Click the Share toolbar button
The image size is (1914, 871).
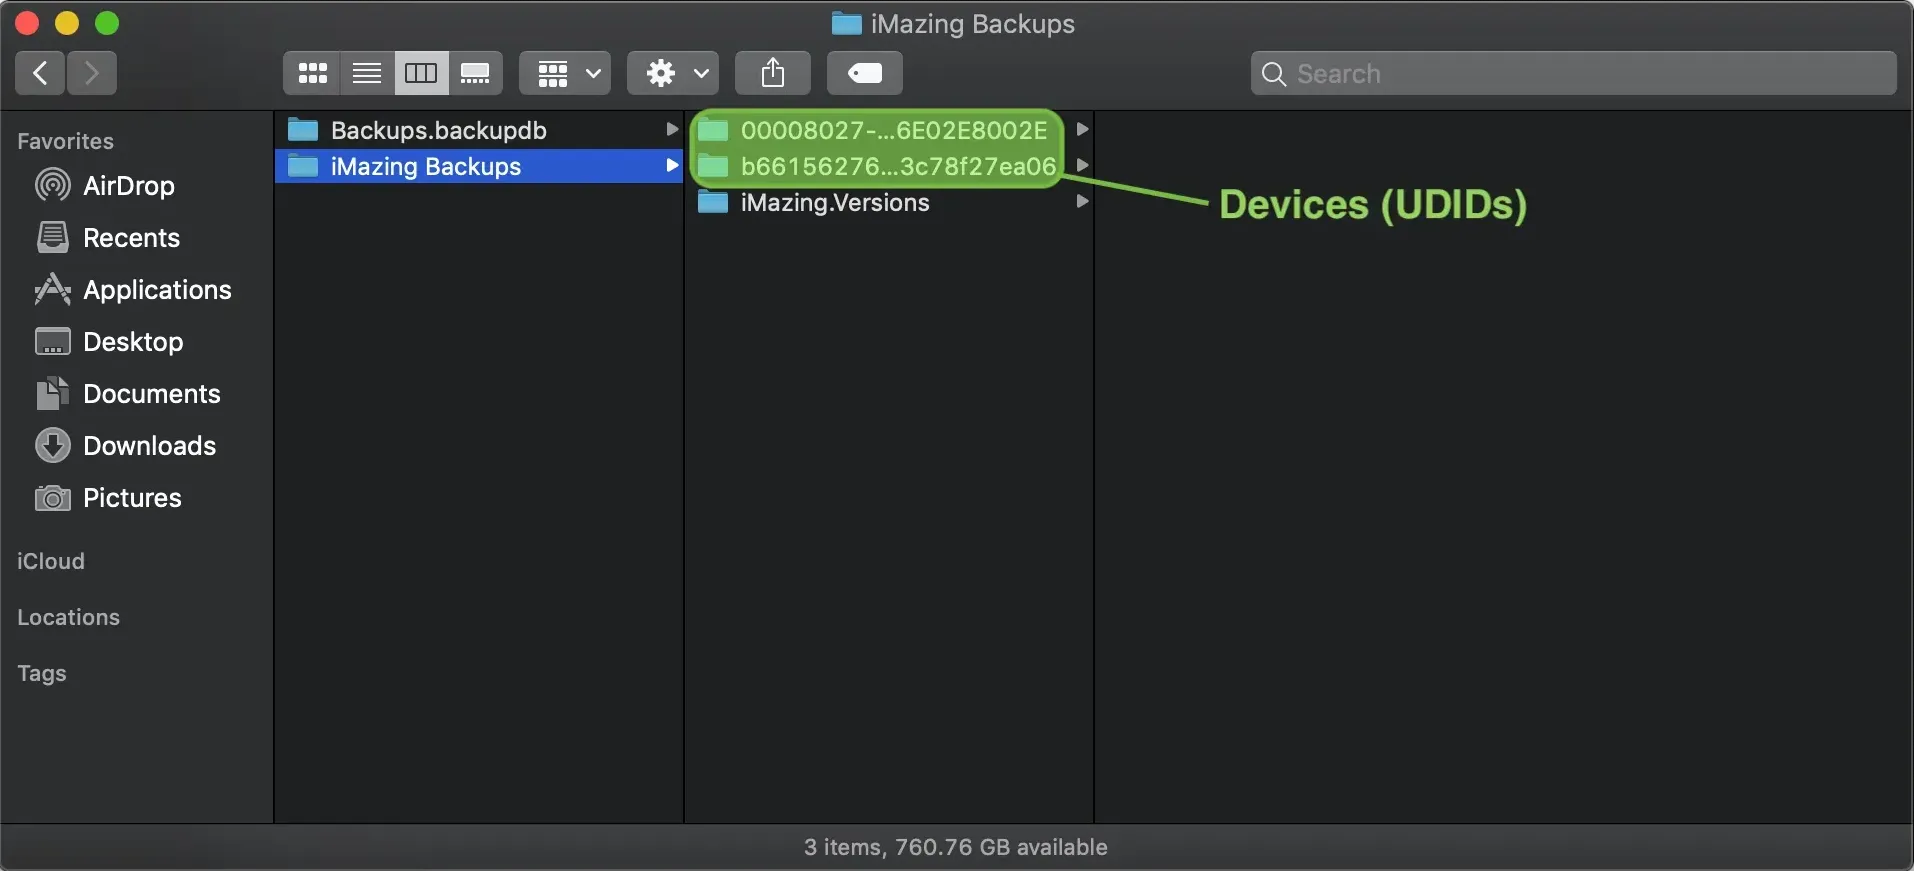pos(773,73)
